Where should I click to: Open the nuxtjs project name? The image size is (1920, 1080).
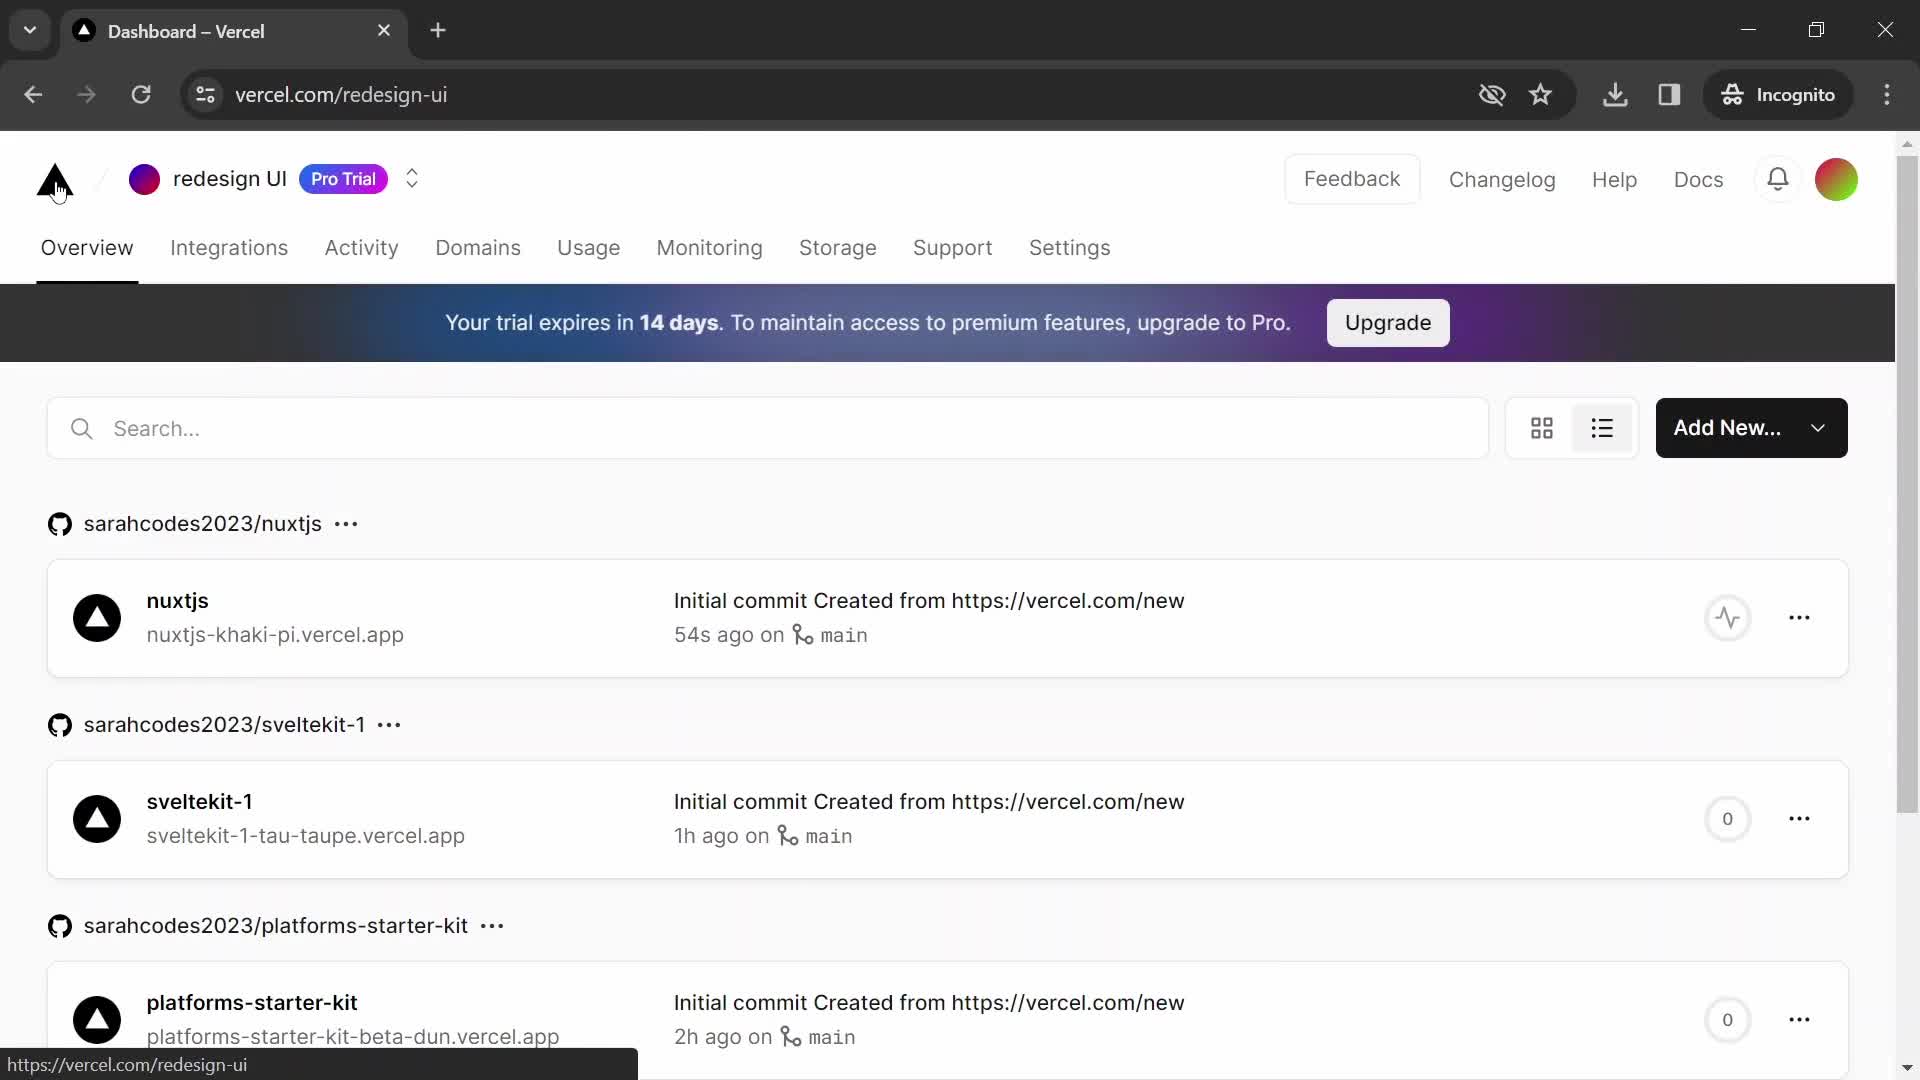pyautogui.click(x=177, y=601)
